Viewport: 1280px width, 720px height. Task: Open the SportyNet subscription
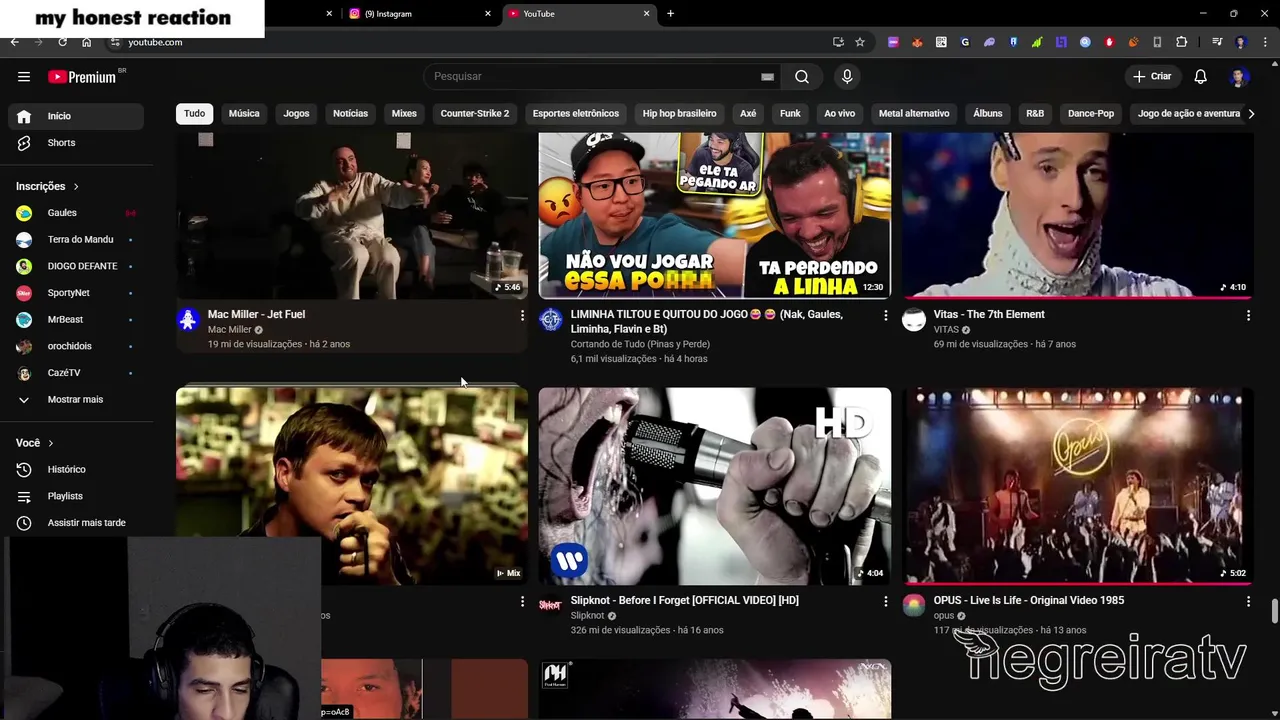76,293
